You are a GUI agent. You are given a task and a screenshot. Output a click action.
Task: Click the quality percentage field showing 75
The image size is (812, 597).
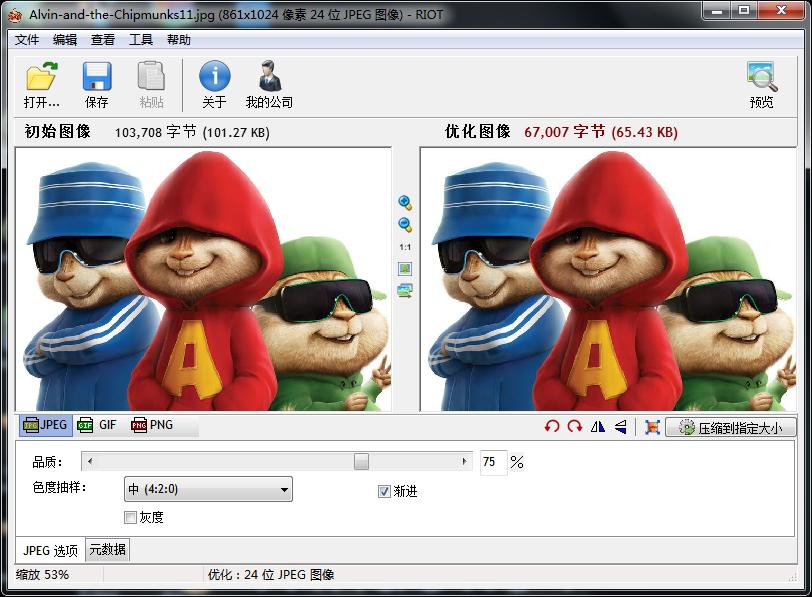click(493, 461)
